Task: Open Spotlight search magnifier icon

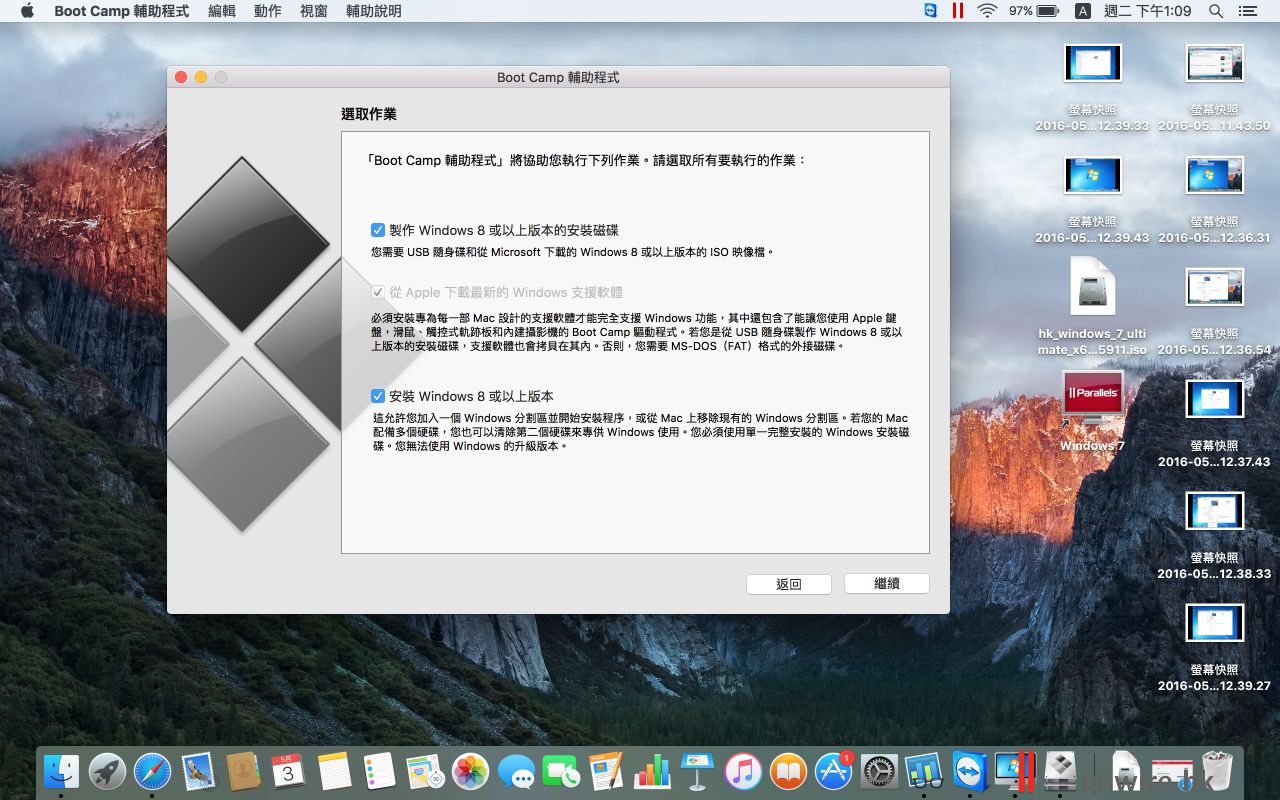Action: click(1216, 11)
